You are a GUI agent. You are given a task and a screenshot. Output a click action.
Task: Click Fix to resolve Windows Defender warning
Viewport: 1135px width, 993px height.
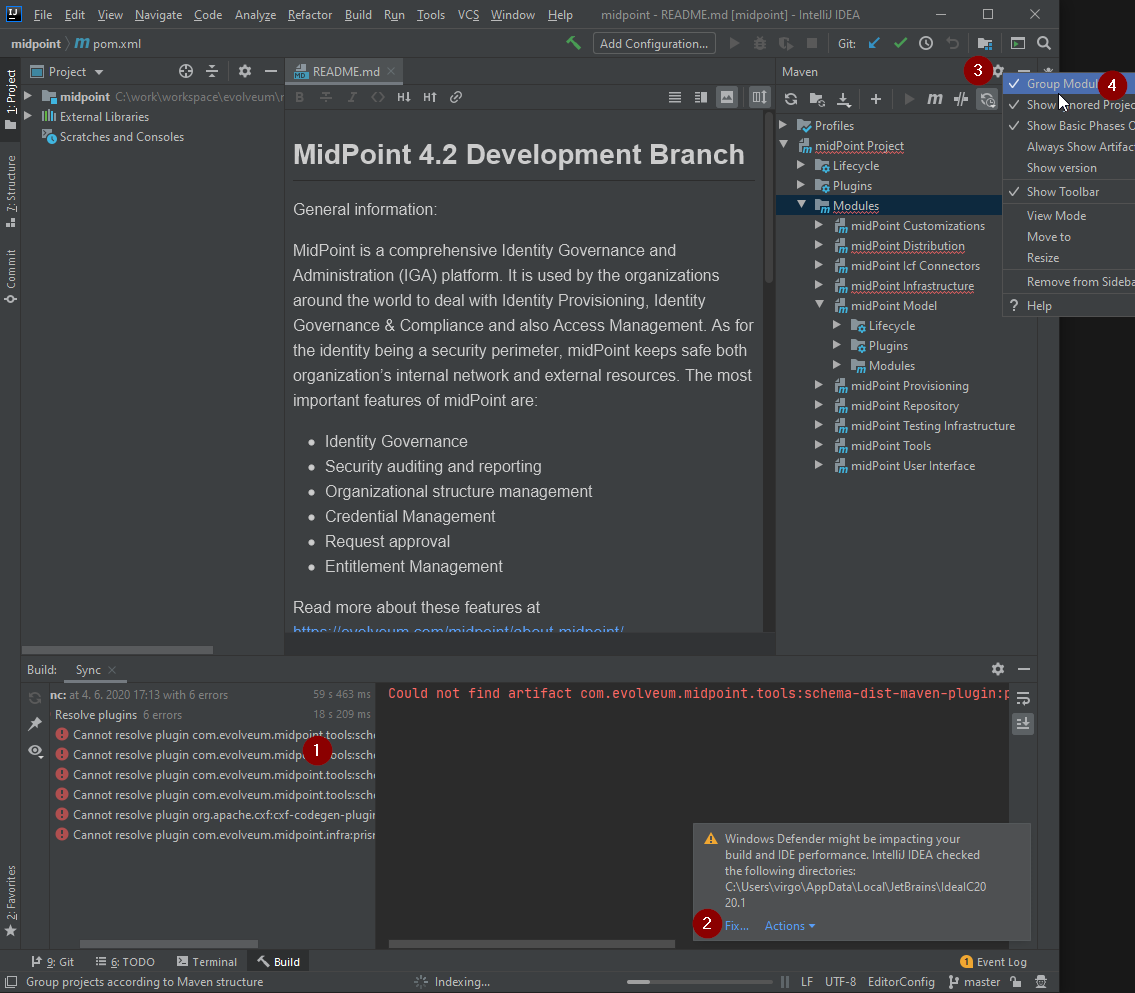(737, 925)
